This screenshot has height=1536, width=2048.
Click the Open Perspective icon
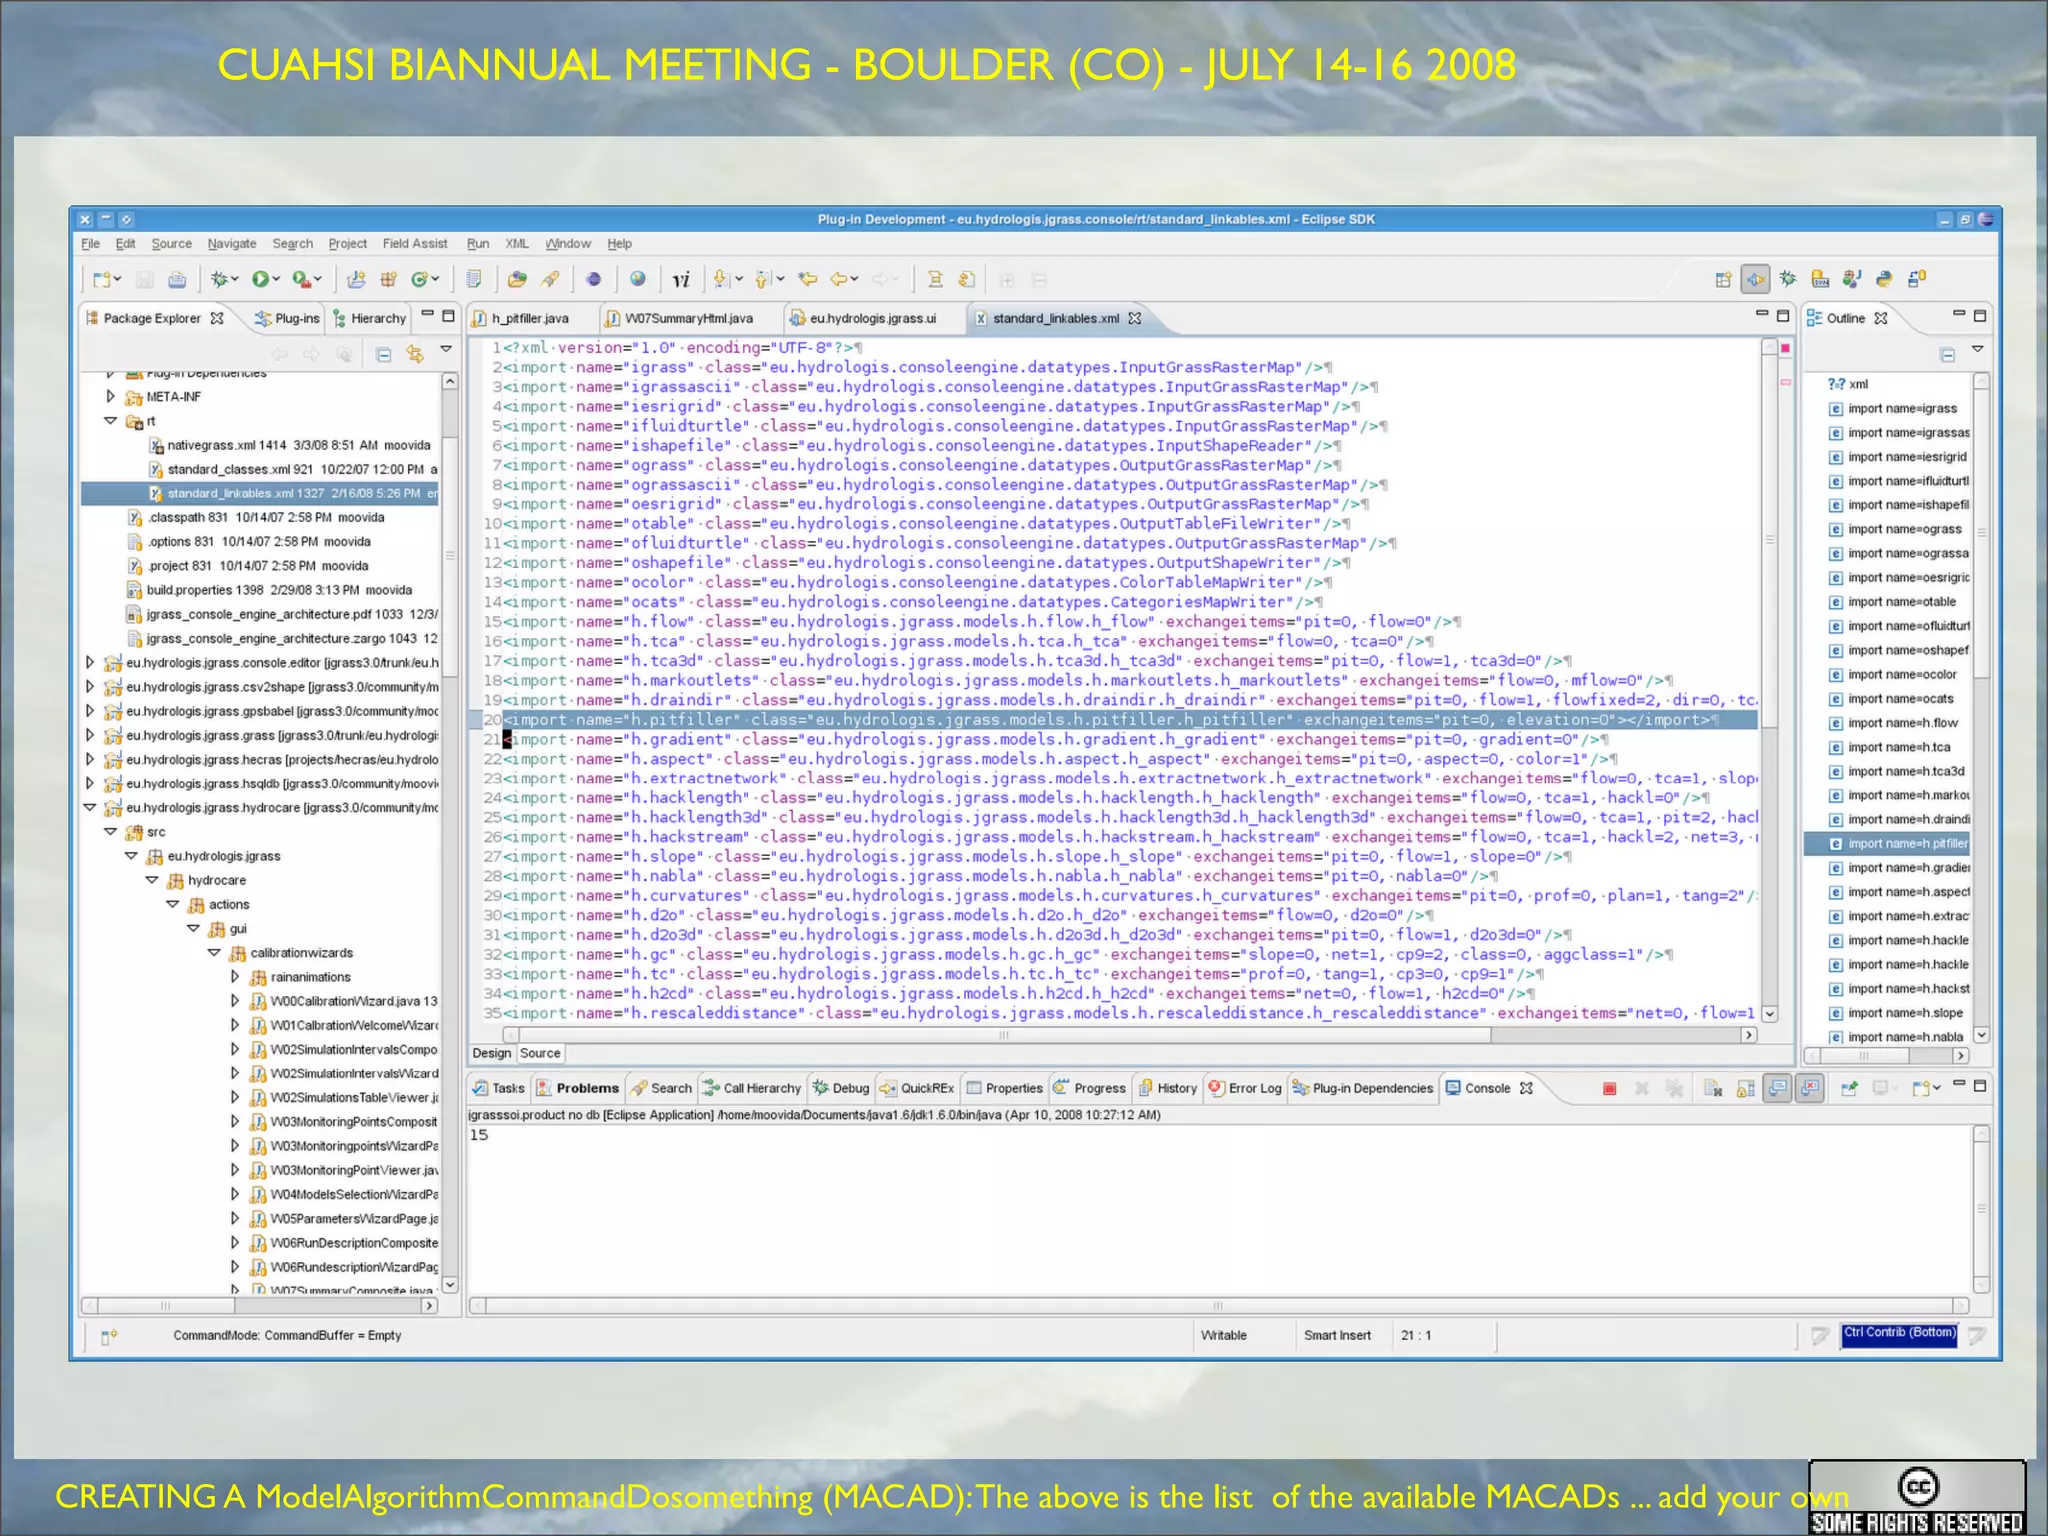pyautogui.click(x=1723, y=279)
